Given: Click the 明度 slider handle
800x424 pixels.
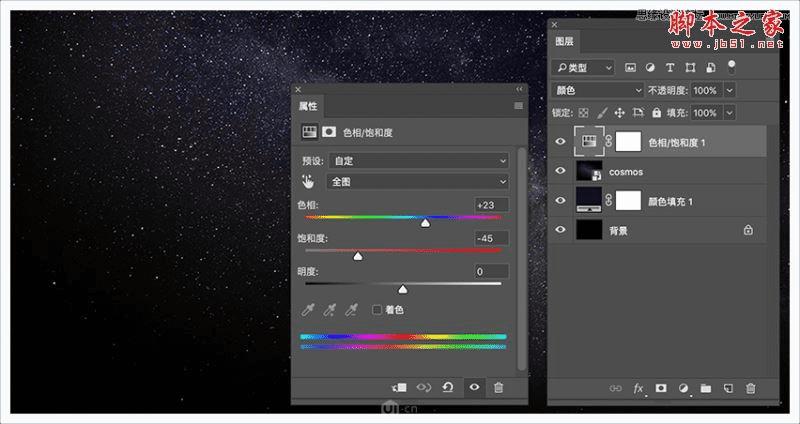Looking at the screenshot, I should [x=403, y=290].
